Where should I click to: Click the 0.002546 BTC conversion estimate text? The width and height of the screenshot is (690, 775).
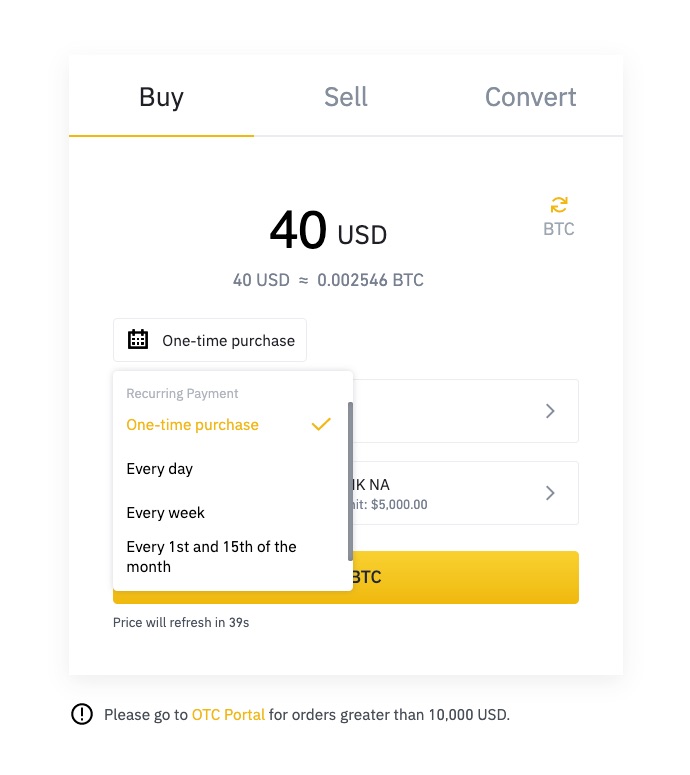coord(370,280)
